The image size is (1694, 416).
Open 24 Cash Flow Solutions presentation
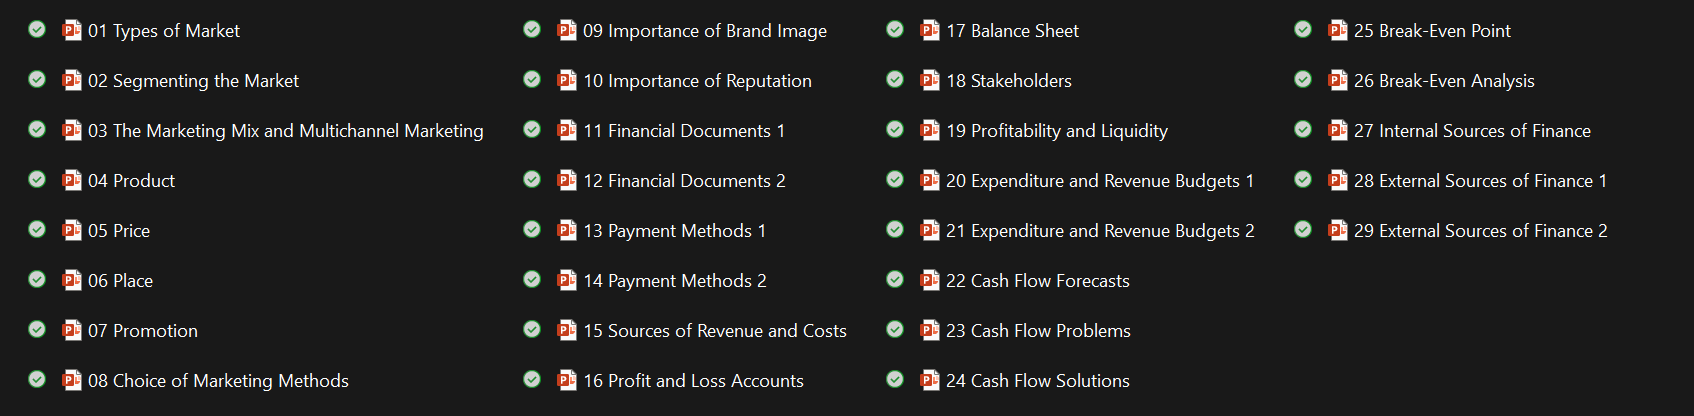pyautogui.click(x=1038, y=381)
